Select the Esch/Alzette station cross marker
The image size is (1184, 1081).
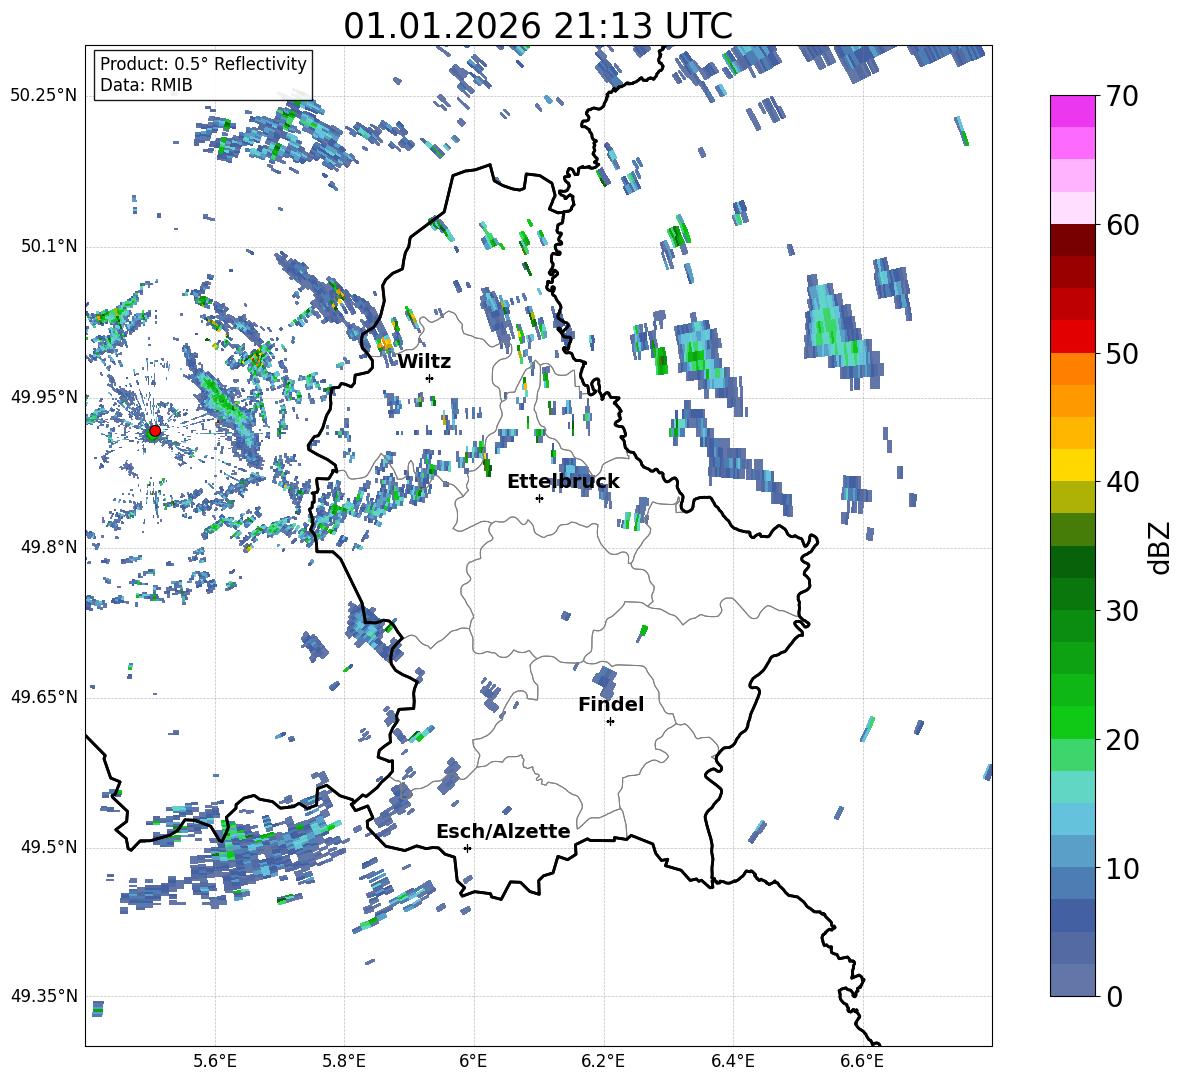[x=467, y=848]
